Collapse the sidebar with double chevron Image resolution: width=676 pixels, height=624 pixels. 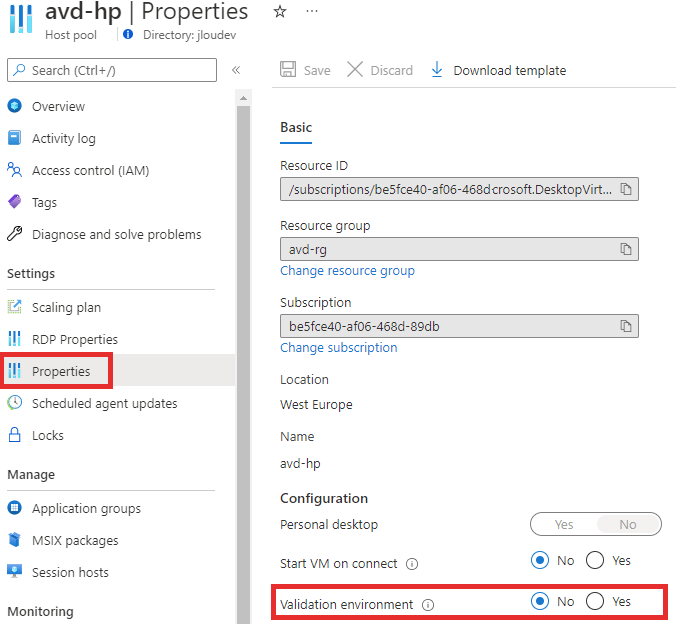pyautogui.click(x=236, y=70)
